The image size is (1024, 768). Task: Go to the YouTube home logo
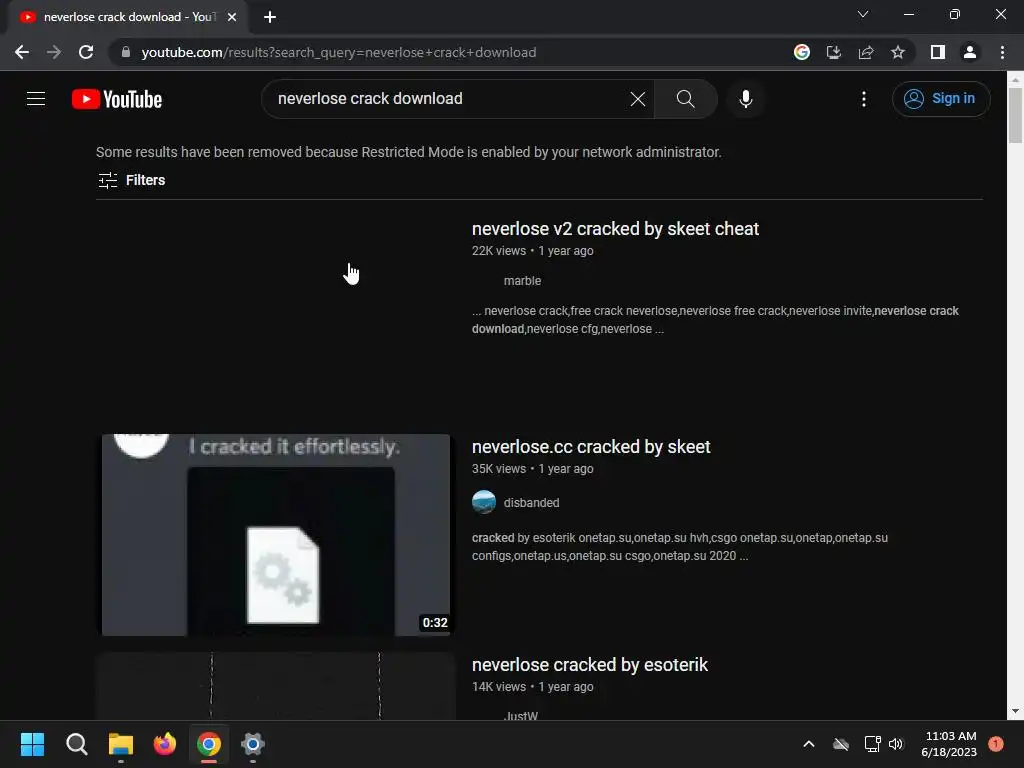tap(117, 99)
